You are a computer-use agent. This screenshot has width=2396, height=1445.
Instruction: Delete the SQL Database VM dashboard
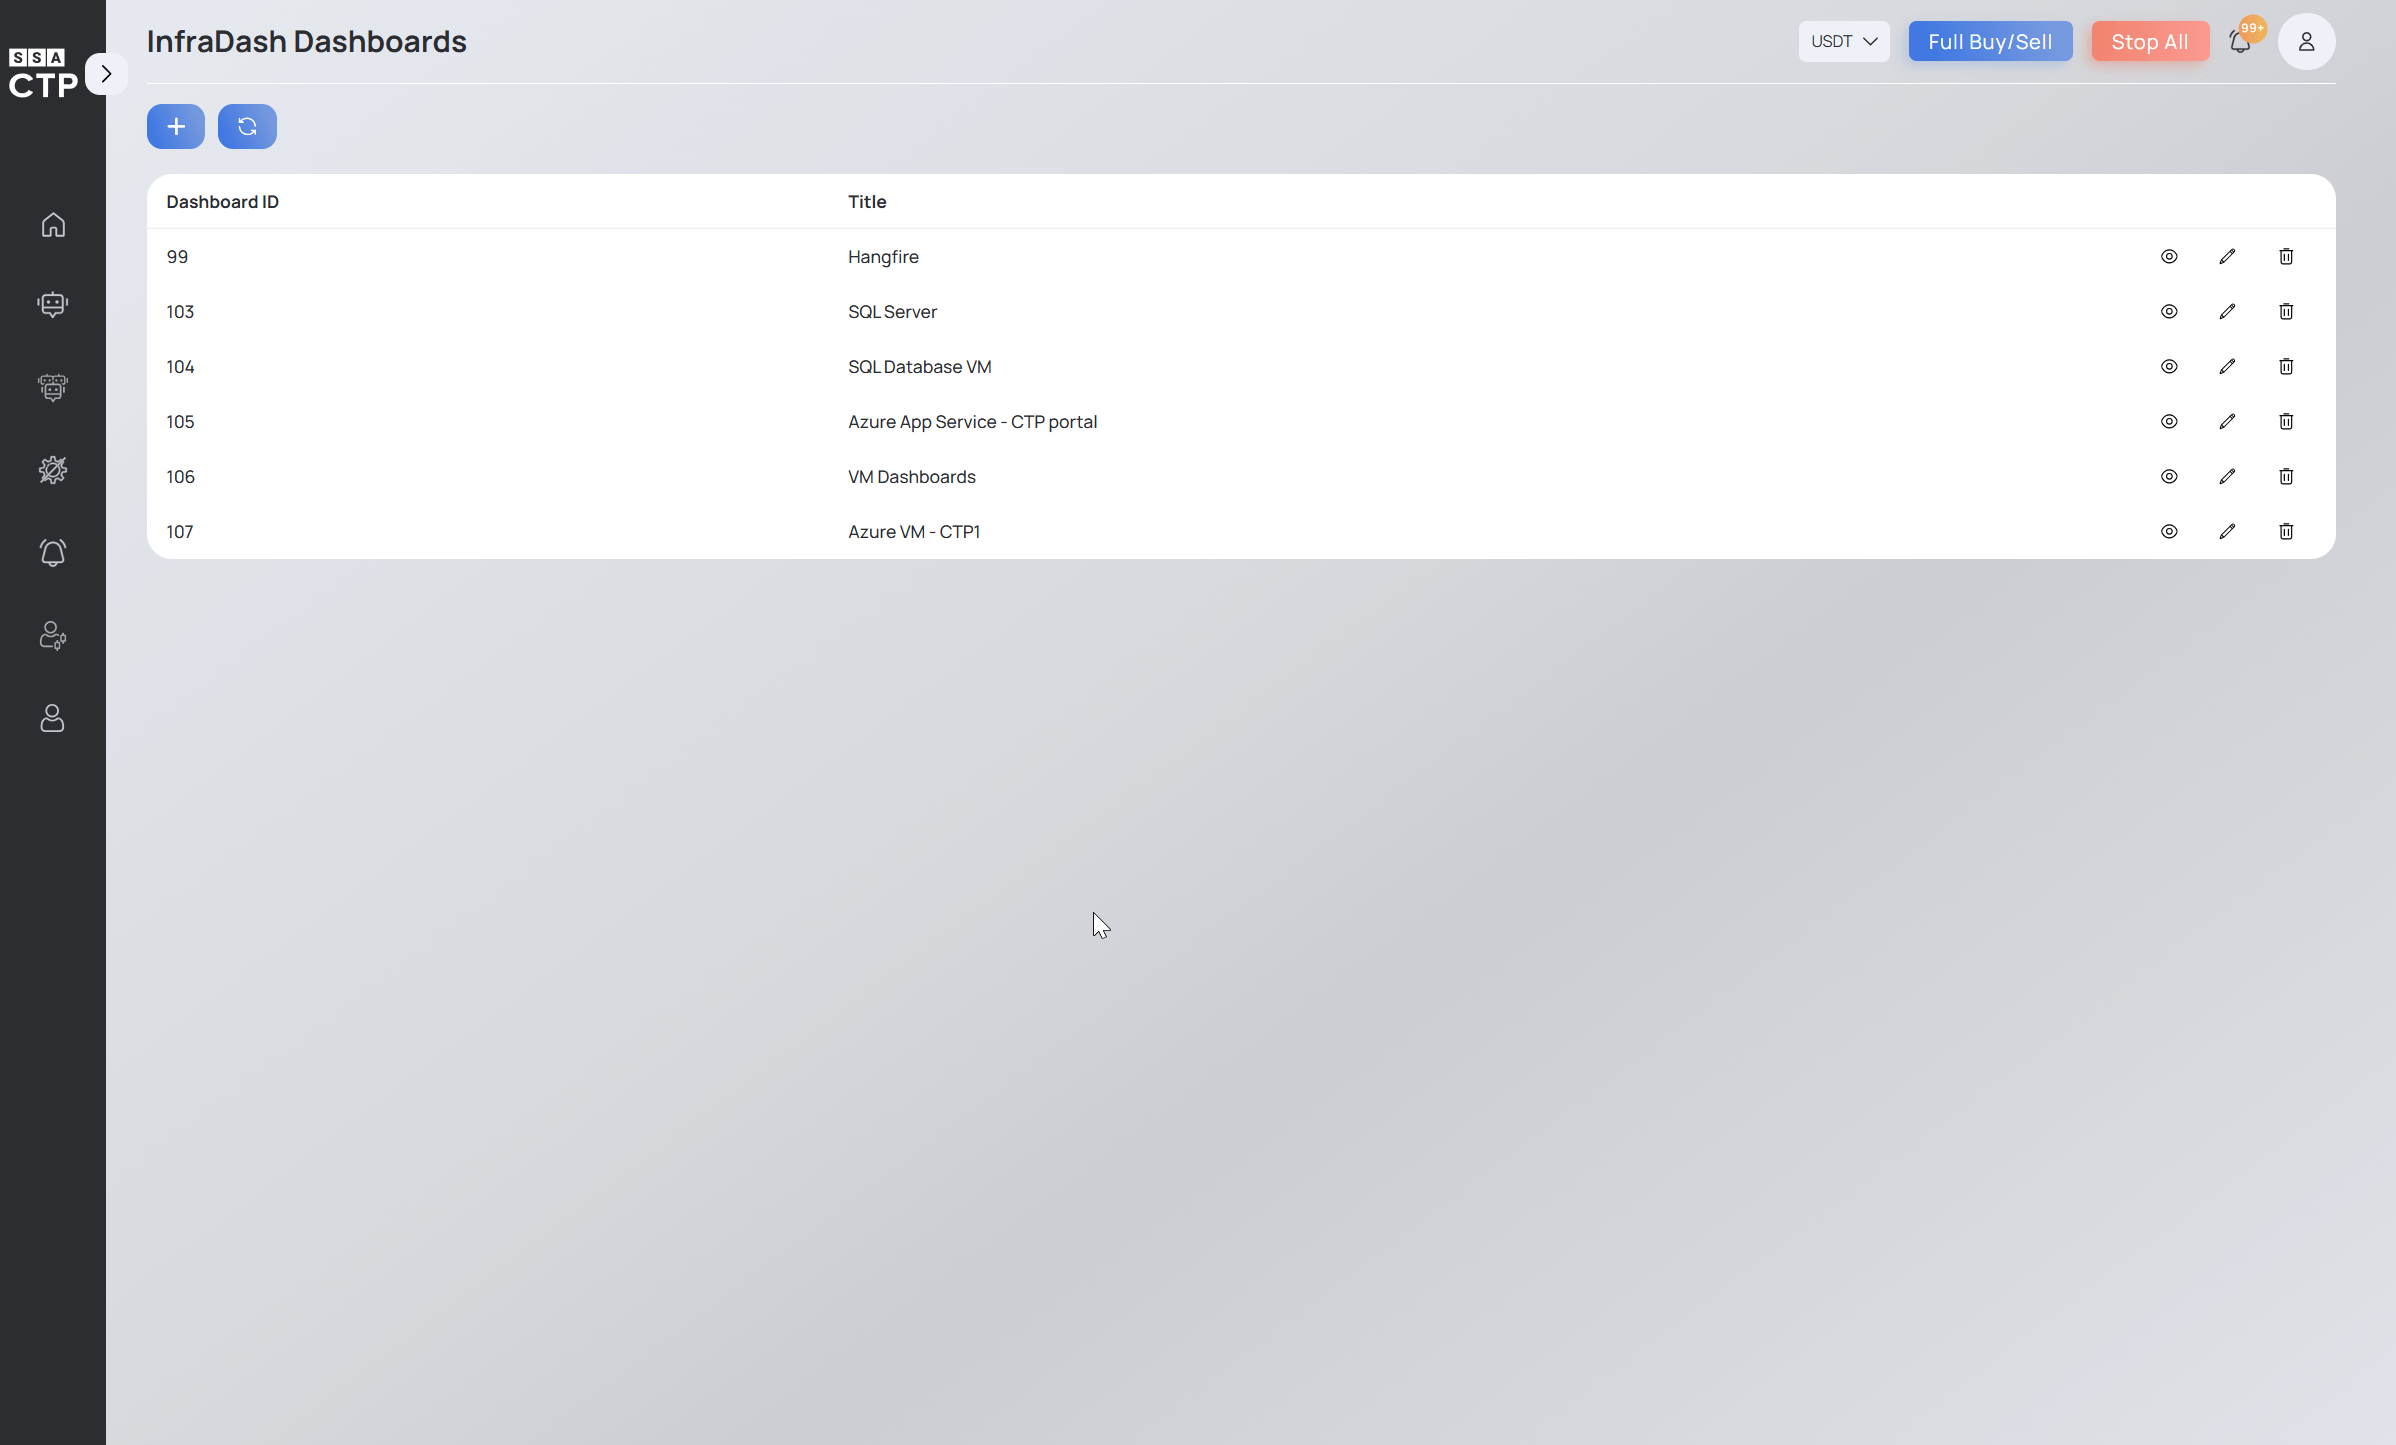(2286, 367)
